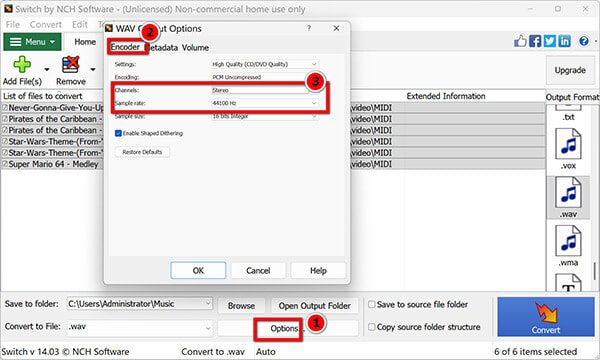Image resolution: width=600 pixels, height=360 pixels.
Task: Click 'Convert to .wav' status bar text
Action: point(213,352)
